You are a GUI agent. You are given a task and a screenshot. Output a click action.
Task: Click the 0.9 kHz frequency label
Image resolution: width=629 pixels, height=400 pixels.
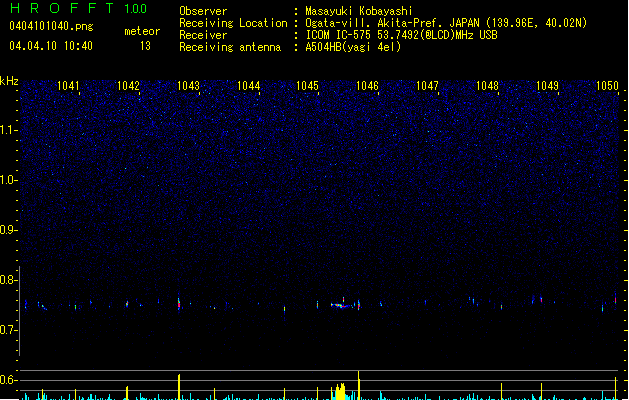coord(8,230)
